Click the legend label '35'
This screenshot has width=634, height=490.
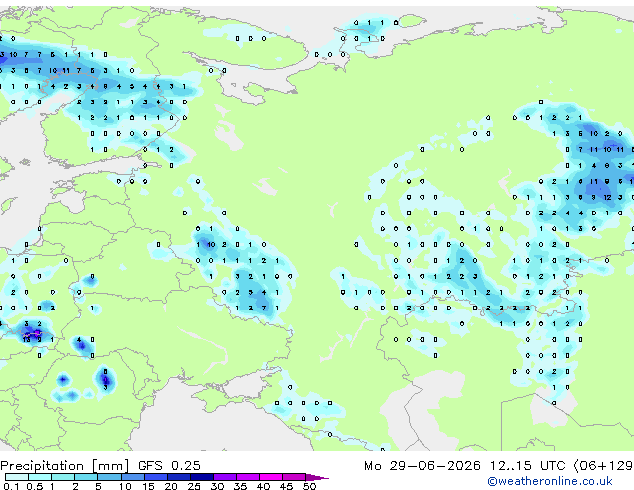pyautogui.click(x=240, y=486)
